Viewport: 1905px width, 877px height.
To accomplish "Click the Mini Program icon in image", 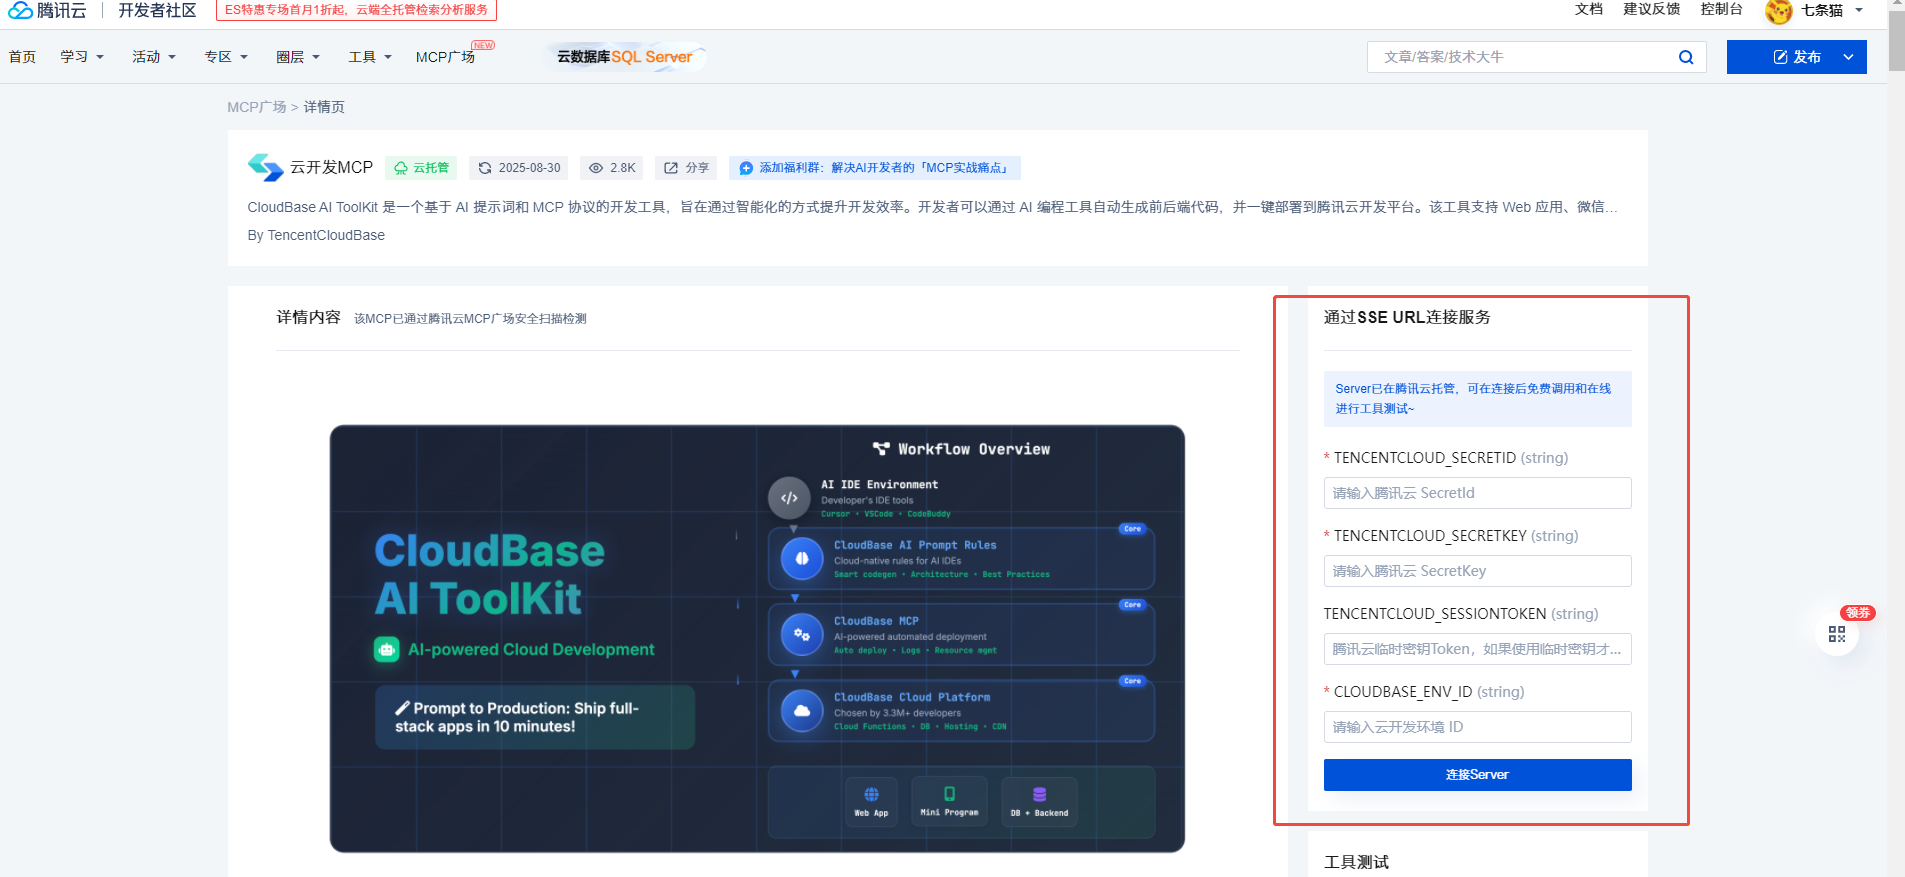I will pos(949,802).
